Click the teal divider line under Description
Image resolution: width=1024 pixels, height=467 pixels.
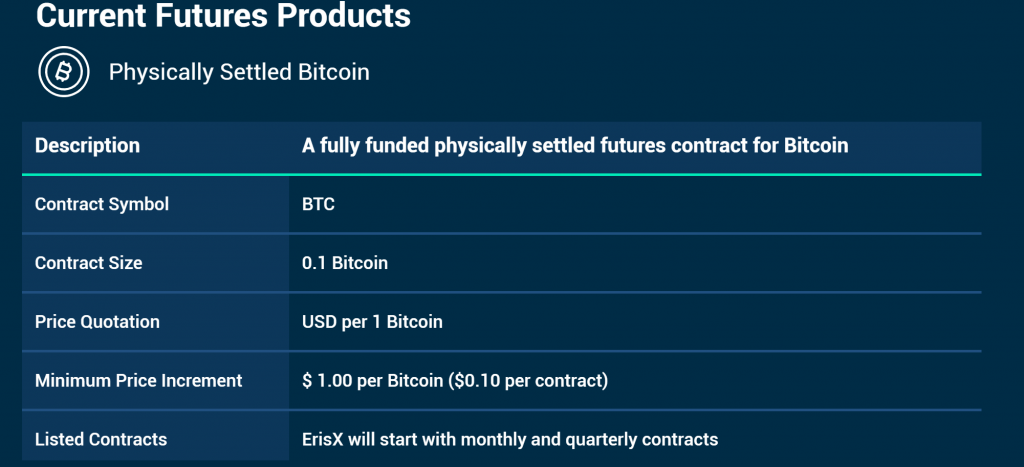501,175
